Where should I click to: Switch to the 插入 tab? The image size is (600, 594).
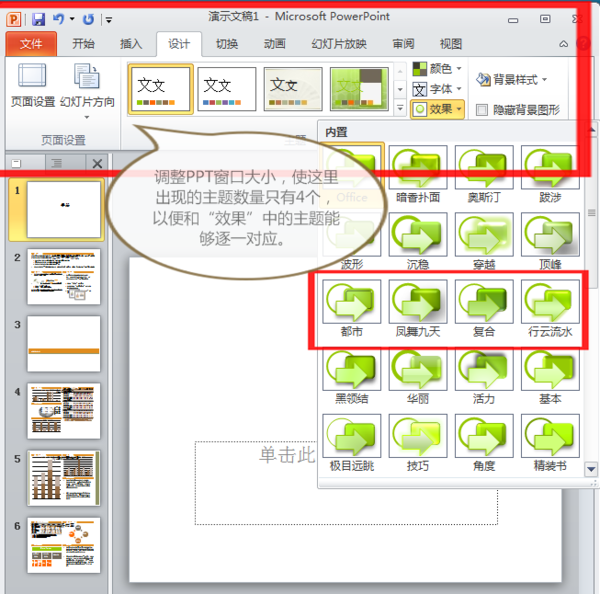click(131, 44)
